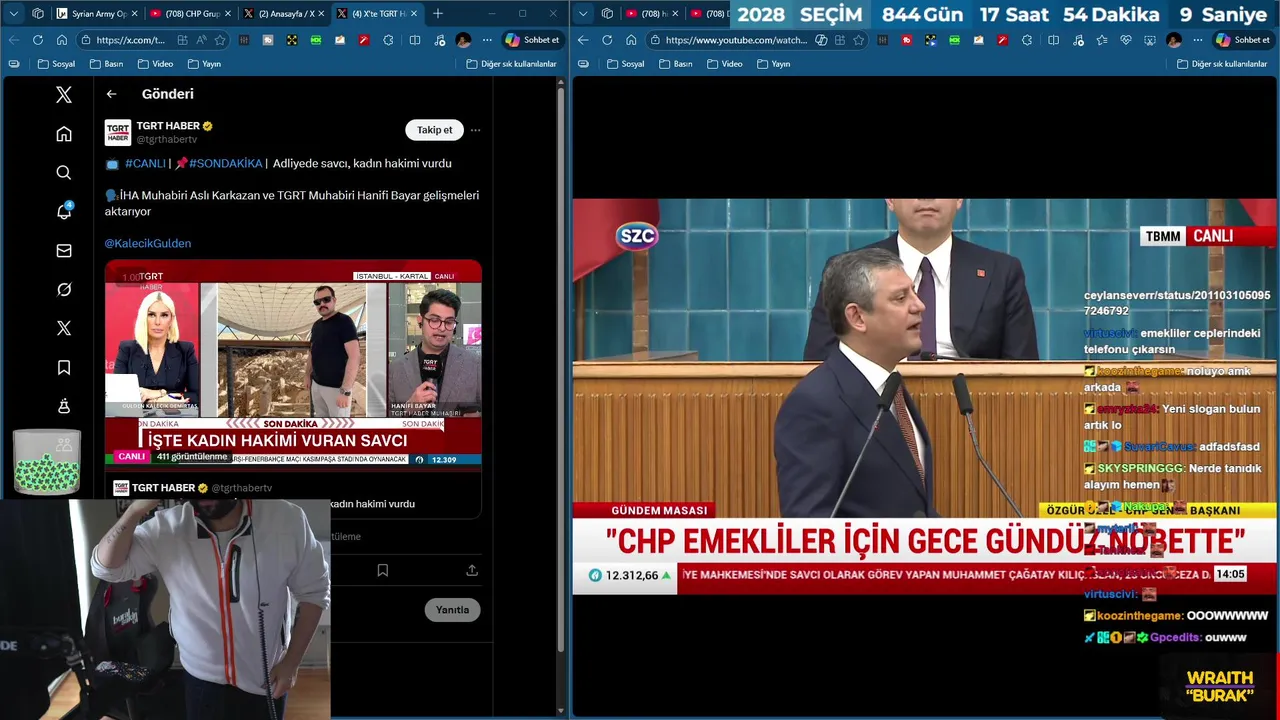
Task: Click back arrow in YouTube browser window
Action: click(x=583, y=40)
